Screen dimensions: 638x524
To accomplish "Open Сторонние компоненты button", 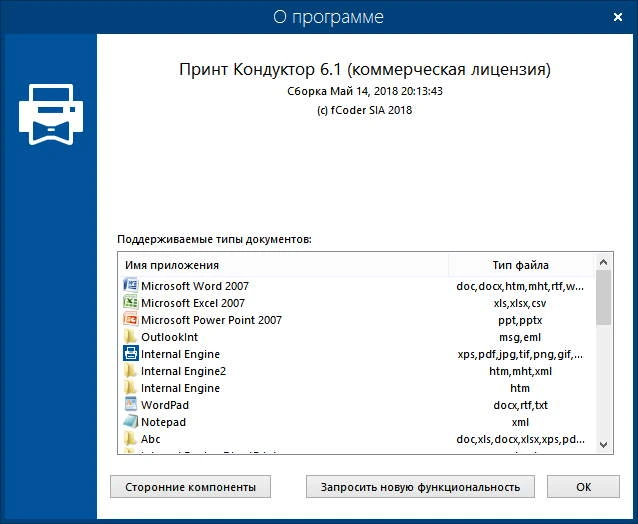I will 190,487.
